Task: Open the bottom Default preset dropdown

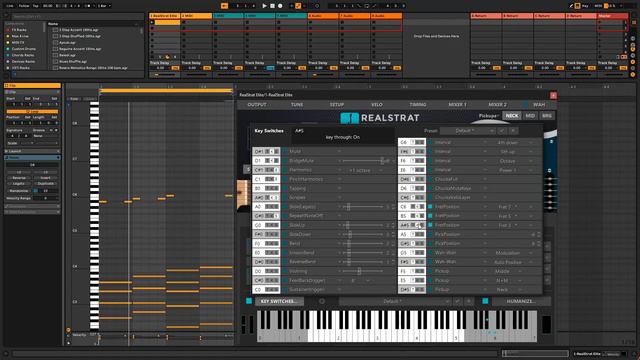Action: pyautogui.click(x=395, y=301)
